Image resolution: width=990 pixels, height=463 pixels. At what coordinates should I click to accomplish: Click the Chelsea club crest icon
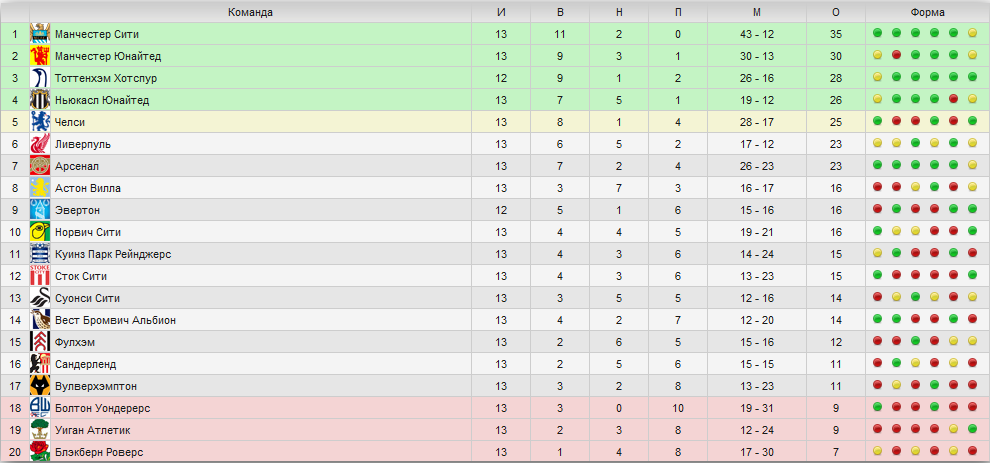click(x=40, y=122)
